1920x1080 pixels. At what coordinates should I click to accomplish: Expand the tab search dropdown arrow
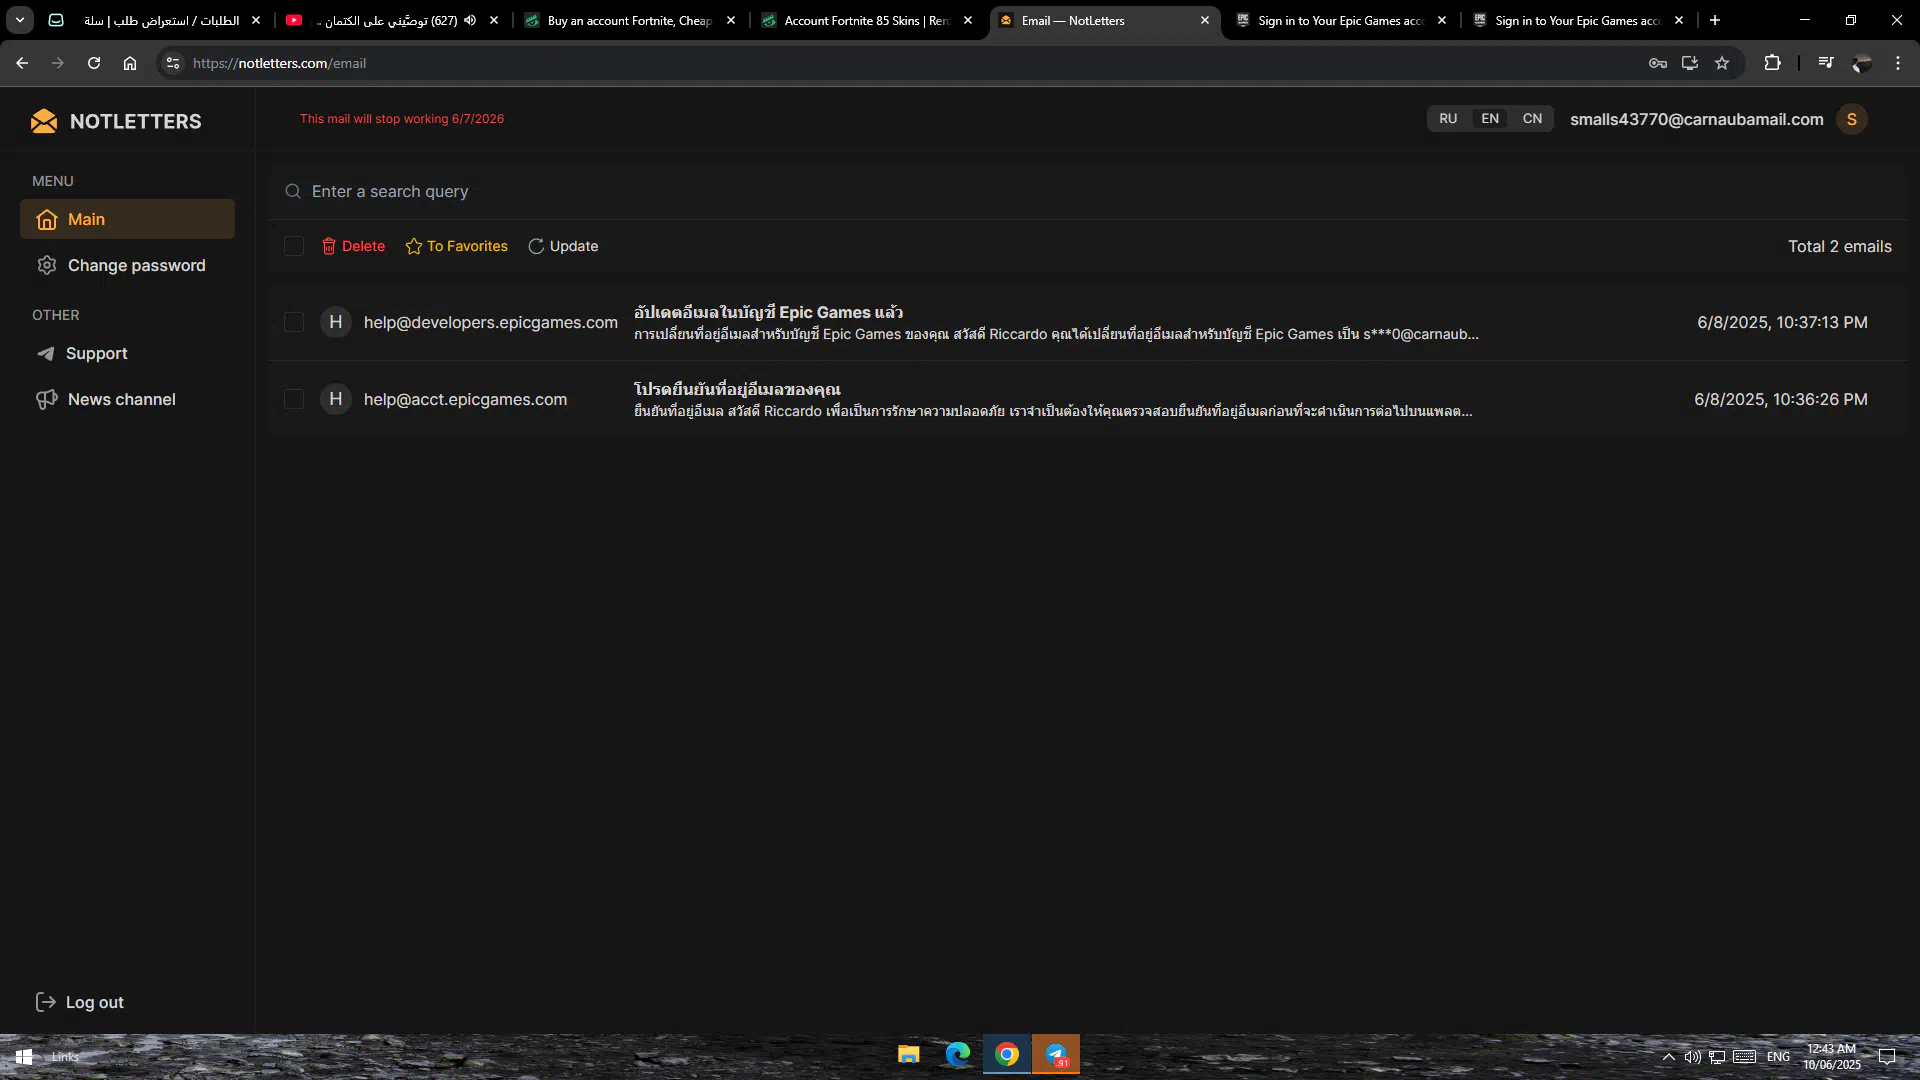[20, 20]
